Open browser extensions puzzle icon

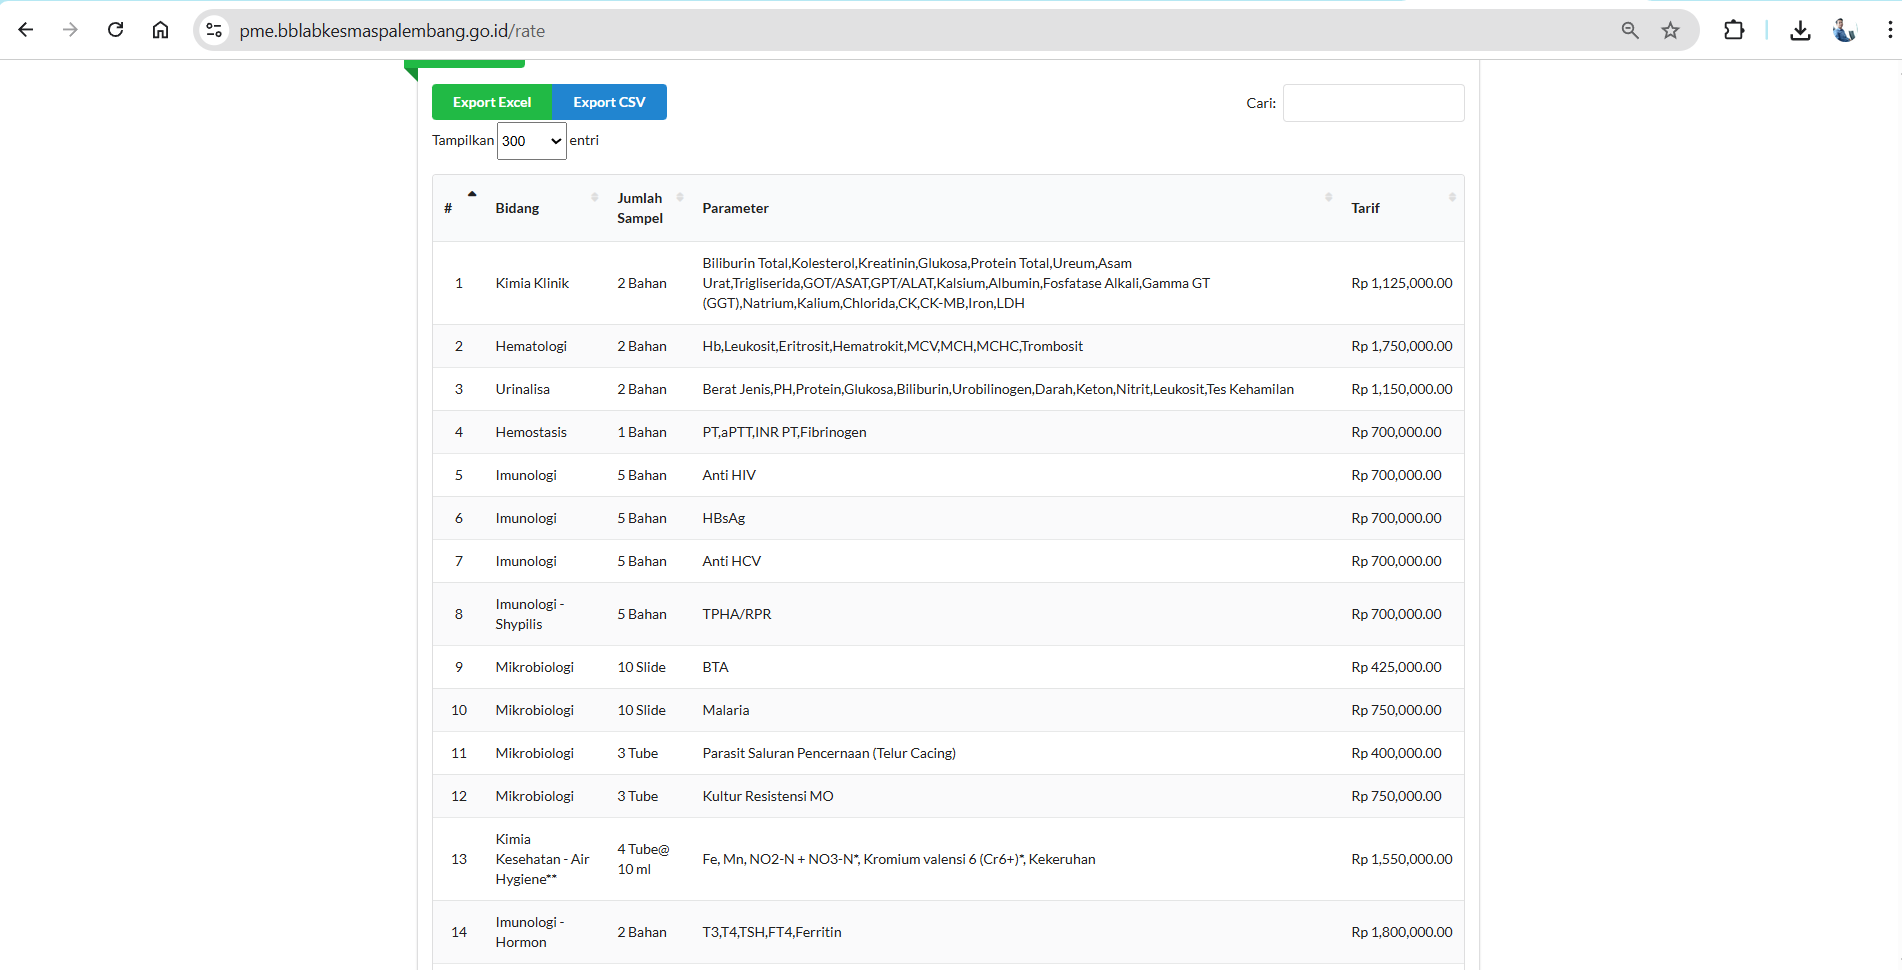tap(1734, 30)
